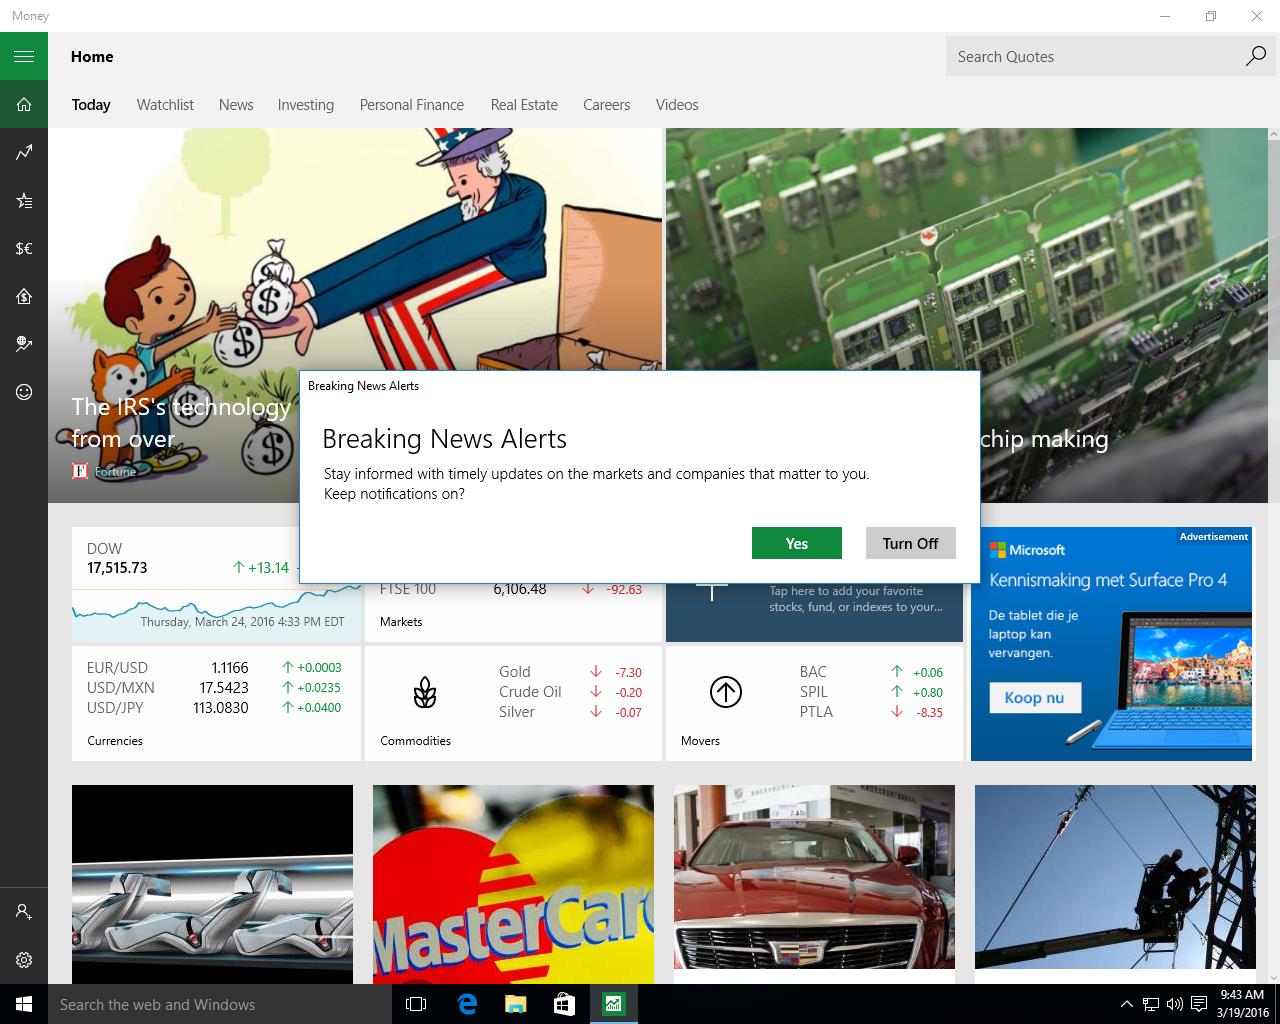Switch to the Careers tab
The height and width of the screenshot is (1024, 1280).
[x=607, y=105]
